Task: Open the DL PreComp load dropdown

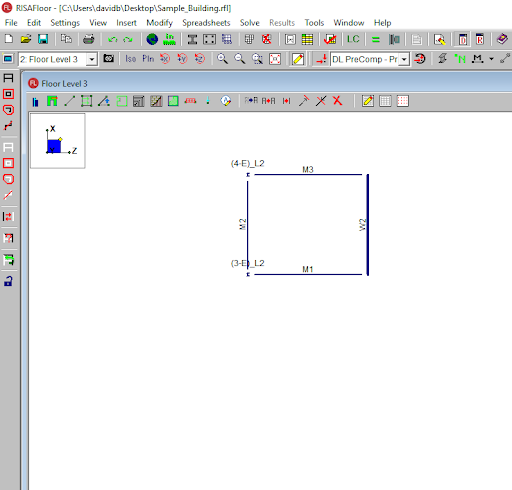Action: [404, 60]
